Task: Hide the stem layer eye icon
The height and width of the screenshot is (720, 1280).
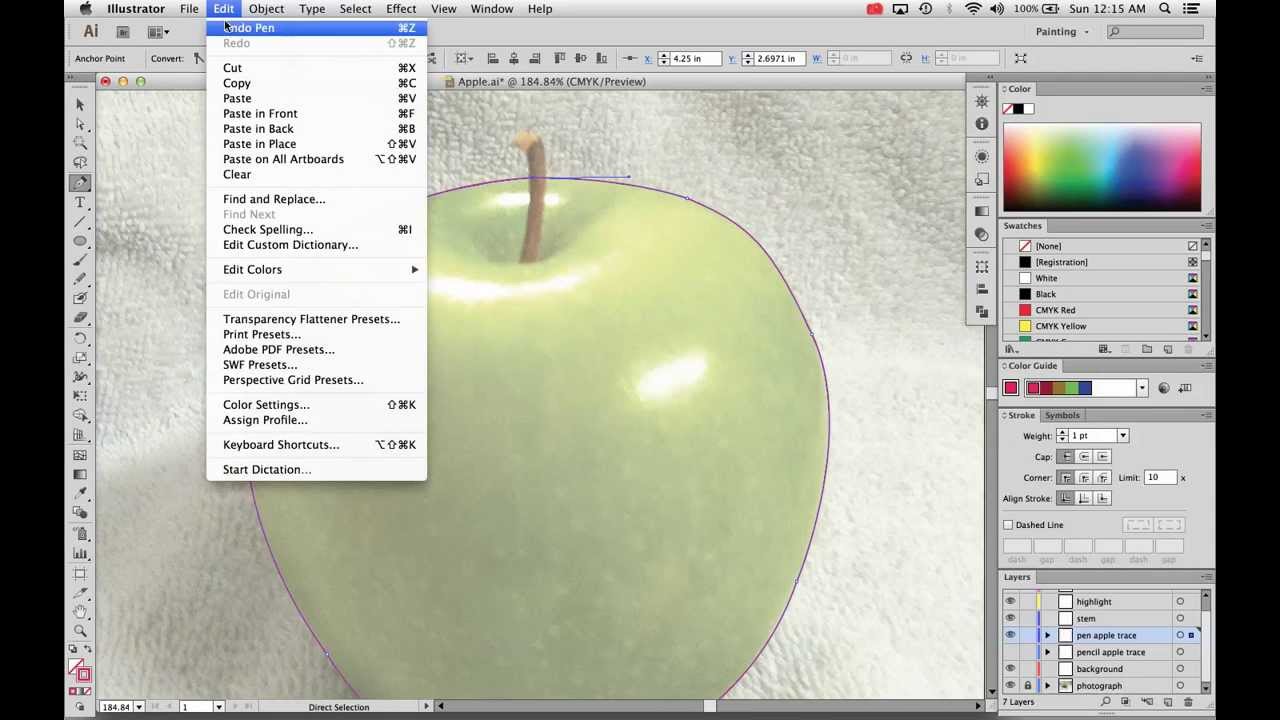Action: 1010,619
